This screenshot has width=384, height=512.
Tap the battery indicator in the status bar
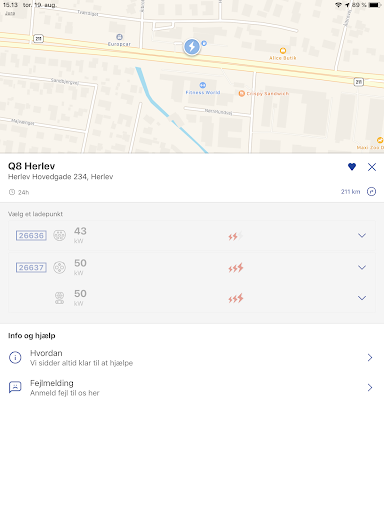pos(375,5)
